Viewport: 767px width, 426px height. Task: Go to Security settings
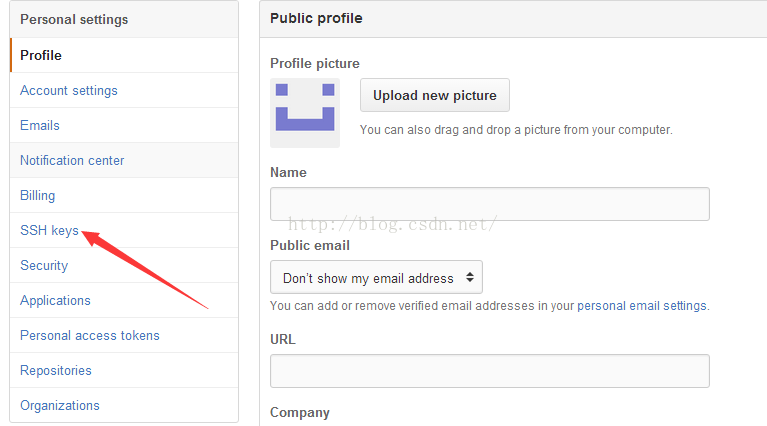coord(124,266)
